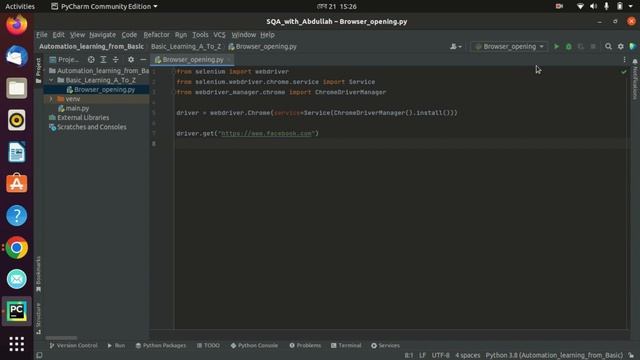Viewport: 640px width, 360px height.
Task: Open Google Chrome from the Ubuntu dock
Action: (x=17, y=248)
